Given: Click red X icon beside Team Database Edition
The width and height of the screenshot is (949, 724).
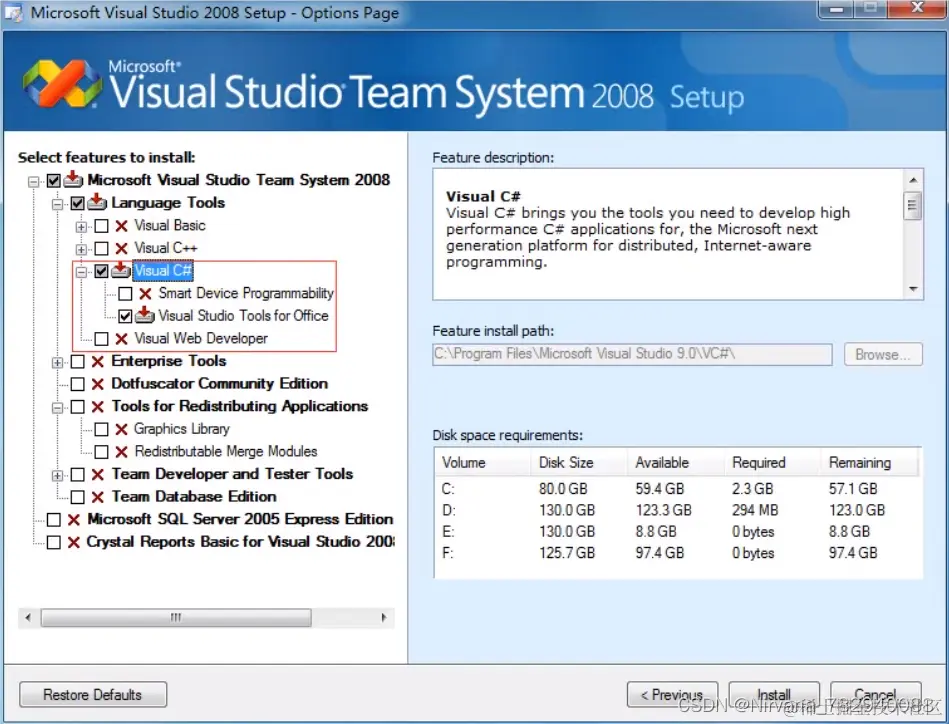Looking at the screenshot, I should [97, 497].
